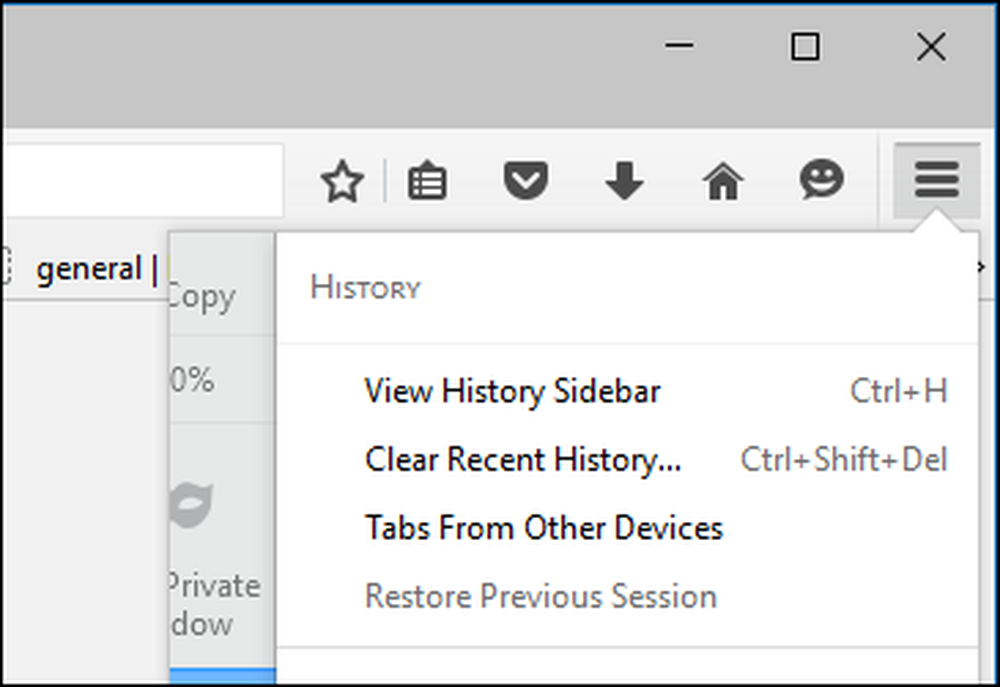Open the Downloads arrow icon
Screen dimensions: 1000x687
pos(624,181)
